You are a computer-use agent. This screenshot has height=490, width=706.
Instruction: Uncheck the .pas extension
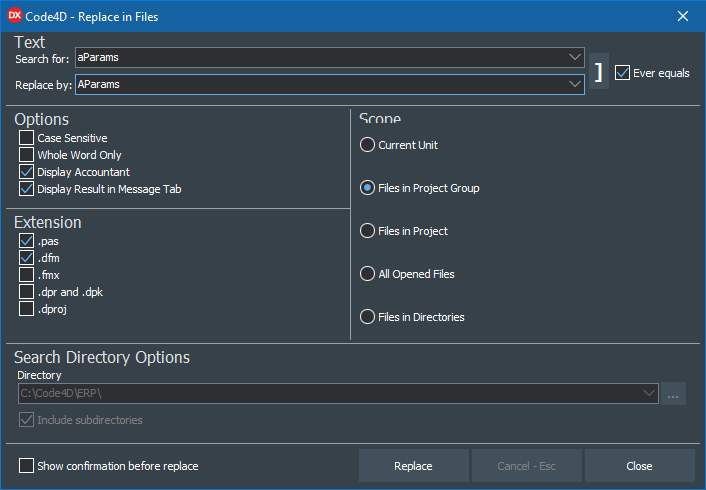coord(26,241)
